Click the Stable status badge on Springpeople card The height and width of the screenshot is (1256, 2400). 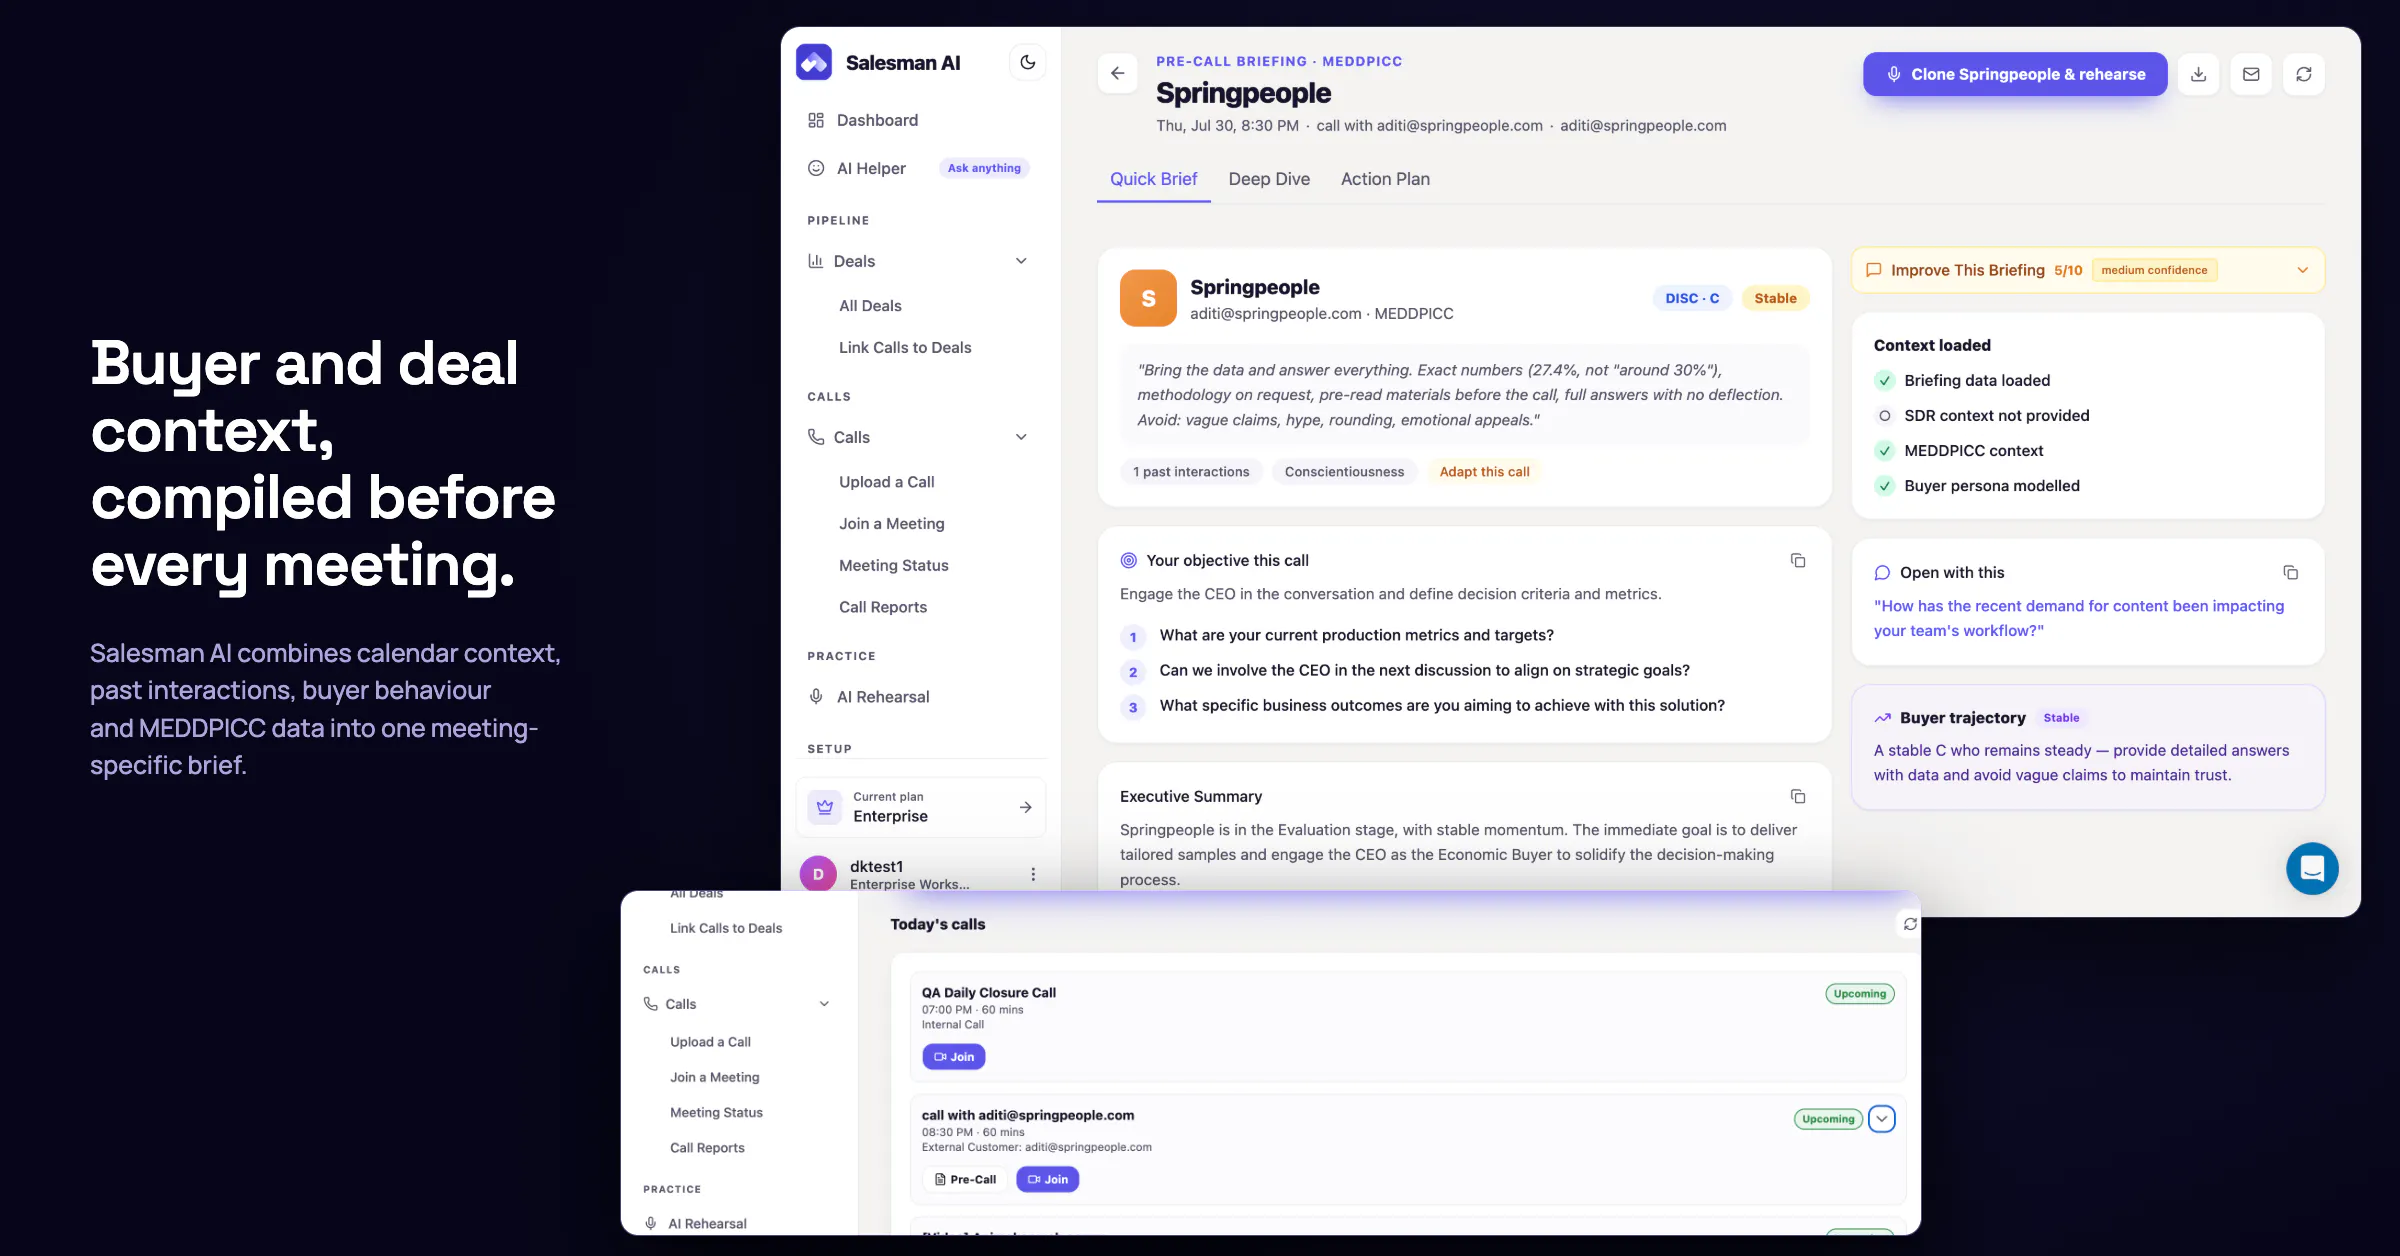(x=1775, y=298)
